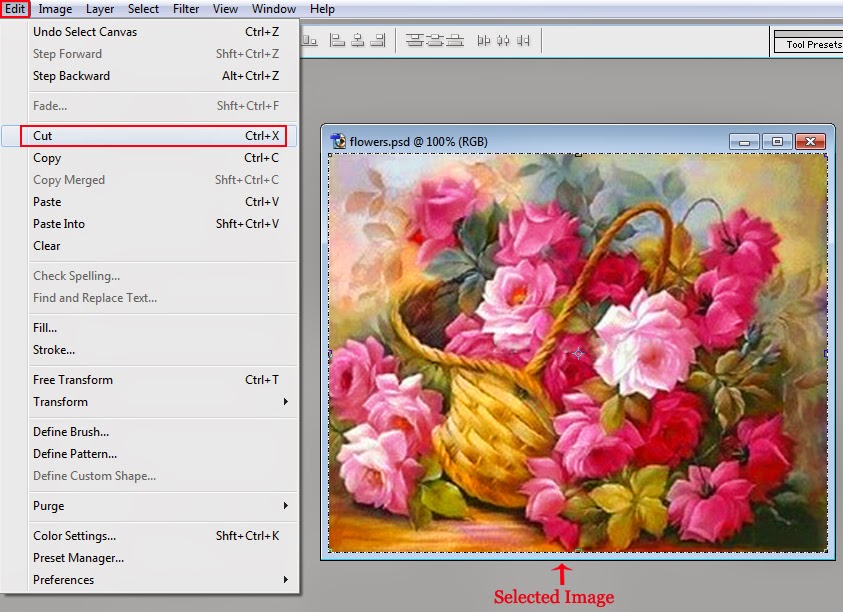Choose Paste Into
The width and height of the screenshot is (843, 612).
(156, 224)
